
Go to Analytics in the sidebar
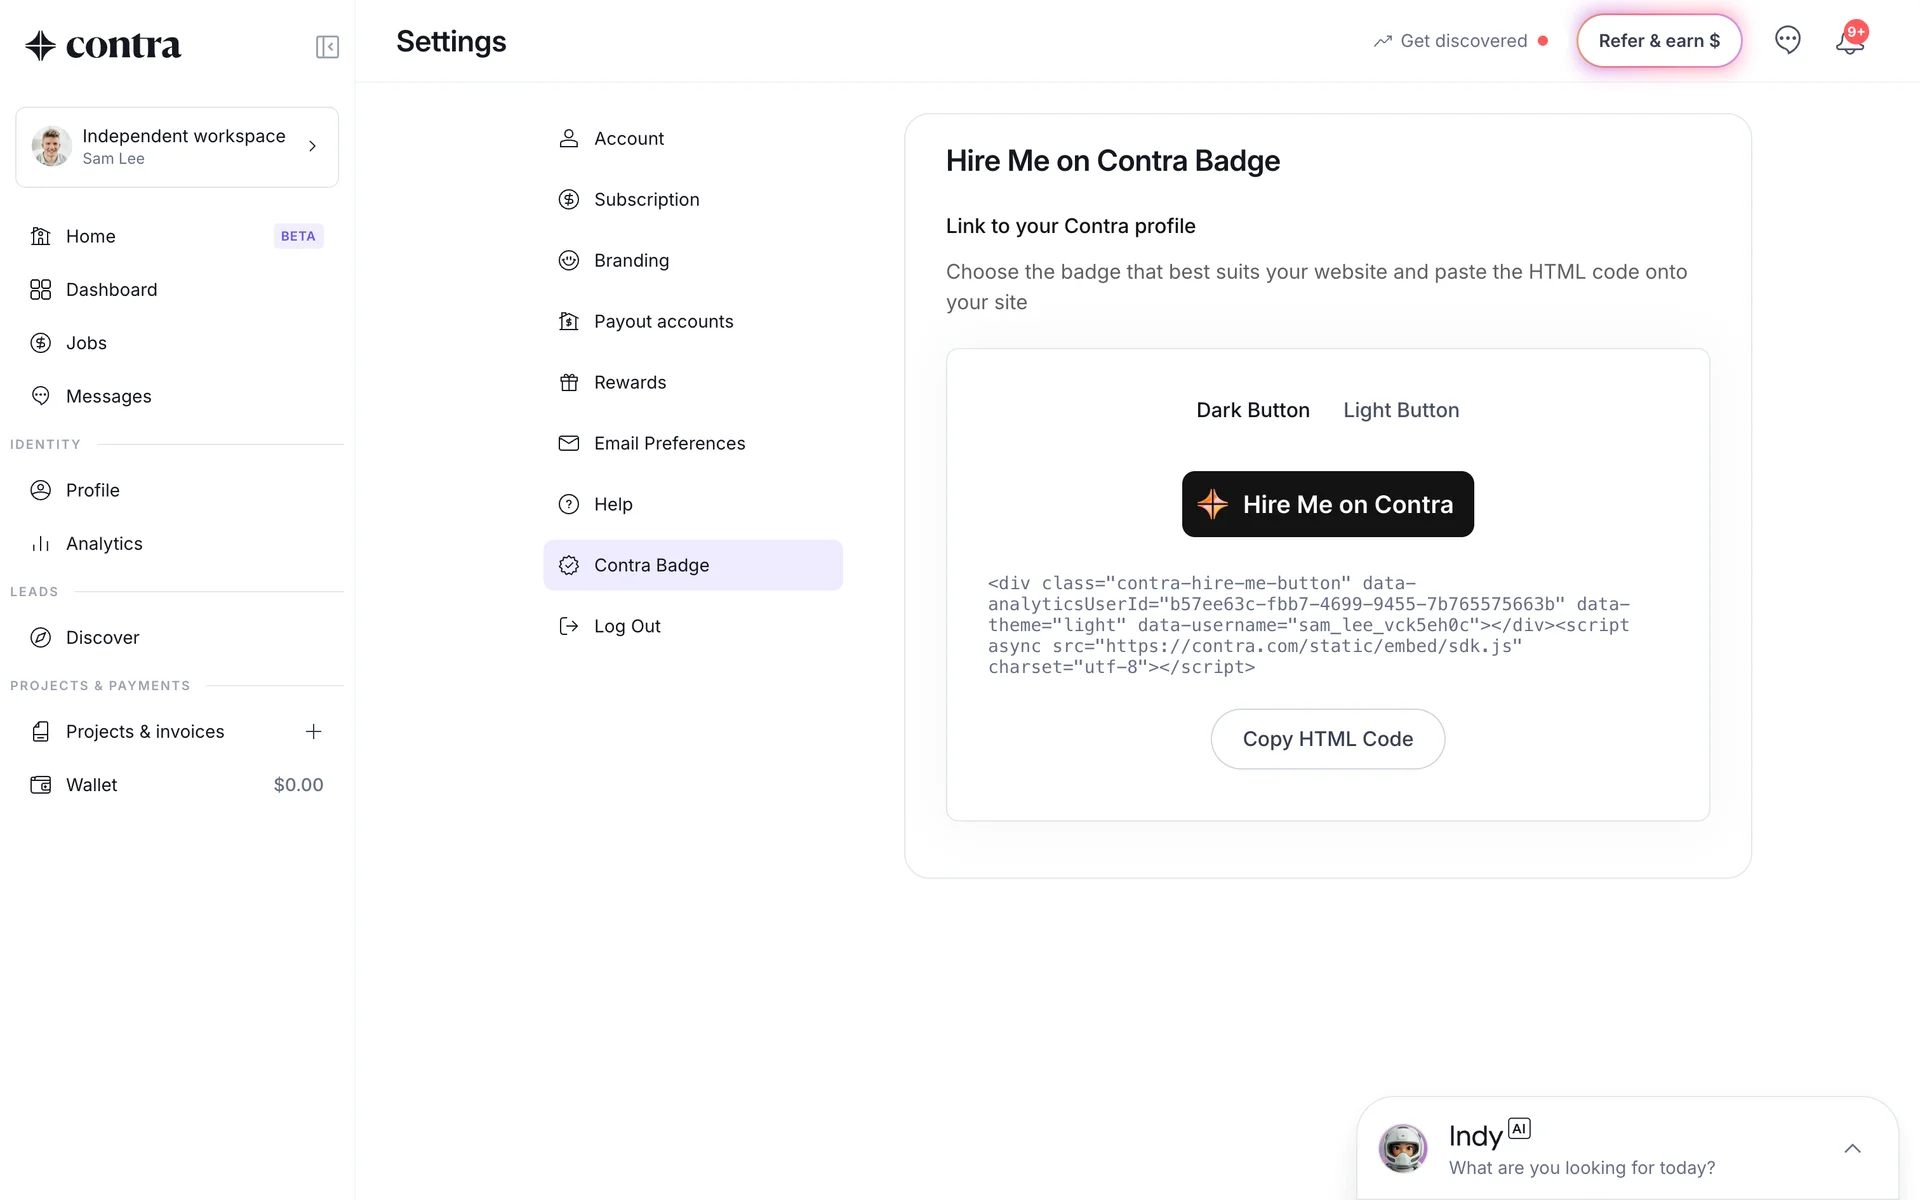click(104, 544)
